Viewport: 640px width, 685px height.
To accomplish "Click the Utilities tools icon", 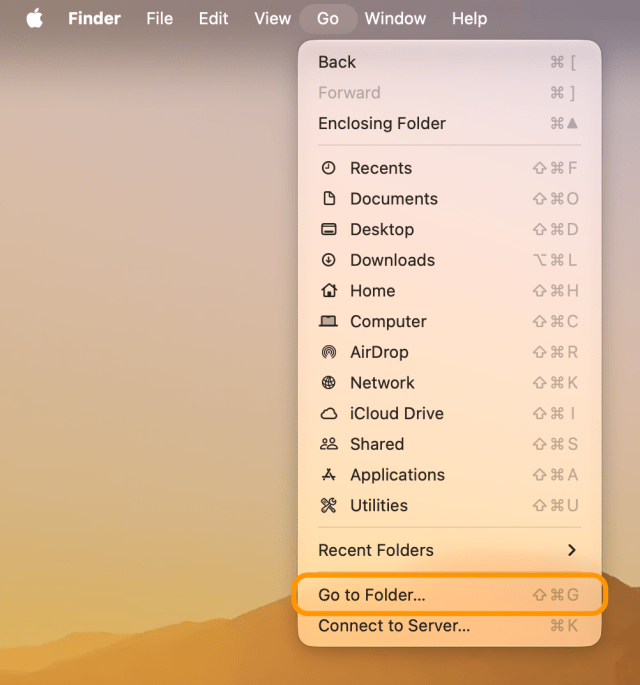I will click(x=329, y=505).
